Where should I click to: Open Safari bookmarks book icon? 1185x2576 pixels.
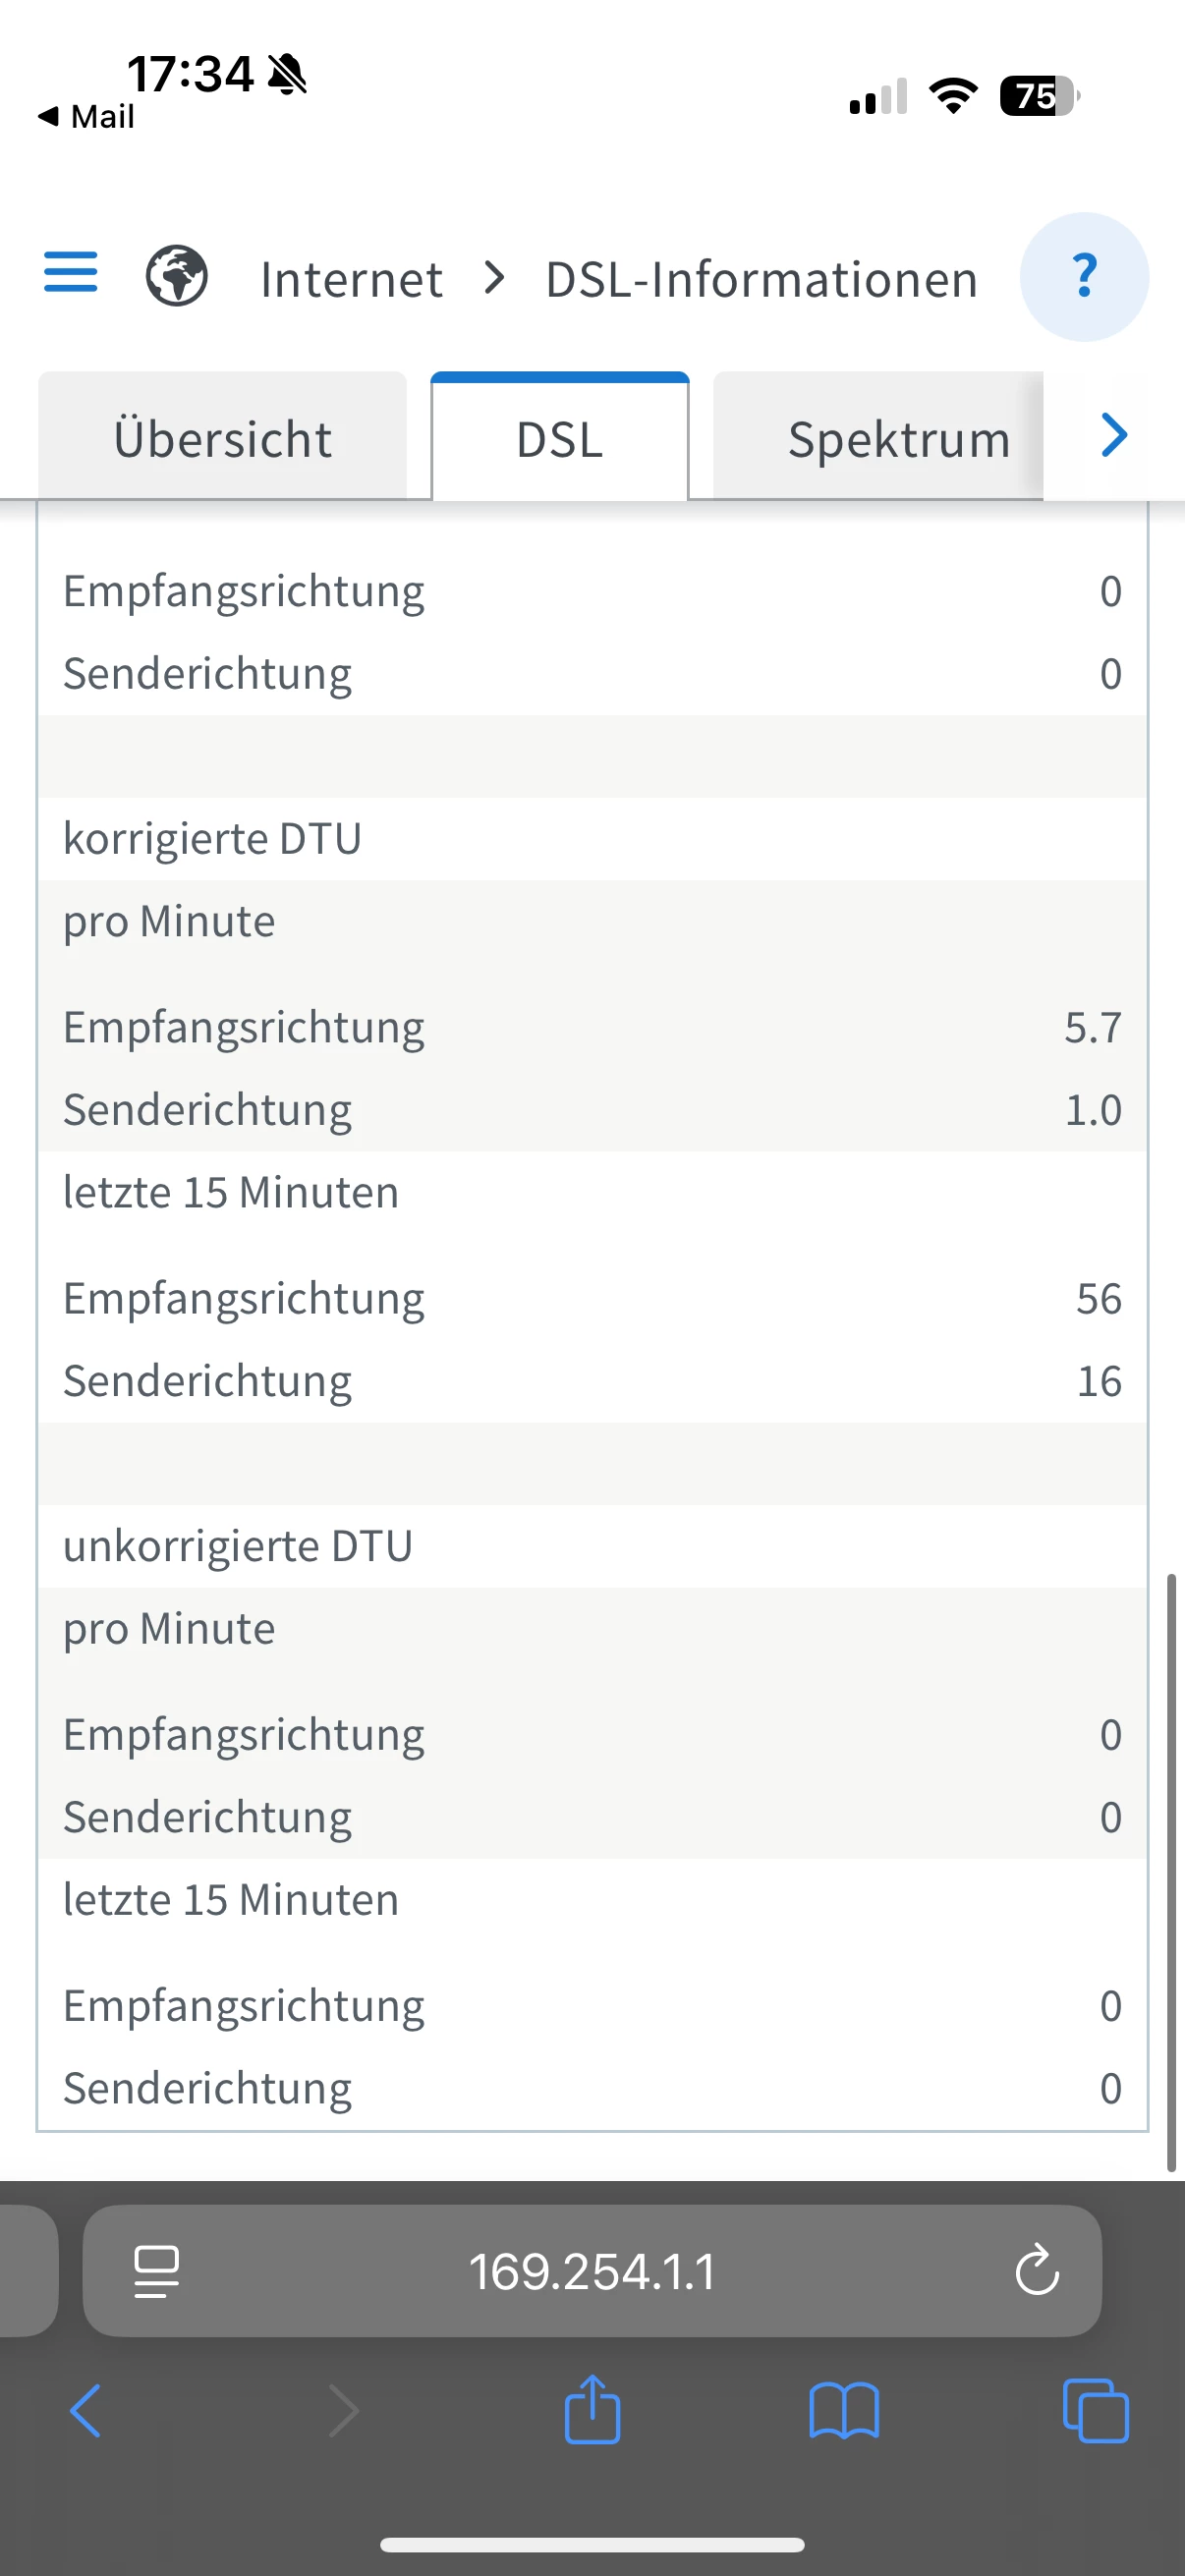(844, 2411)
